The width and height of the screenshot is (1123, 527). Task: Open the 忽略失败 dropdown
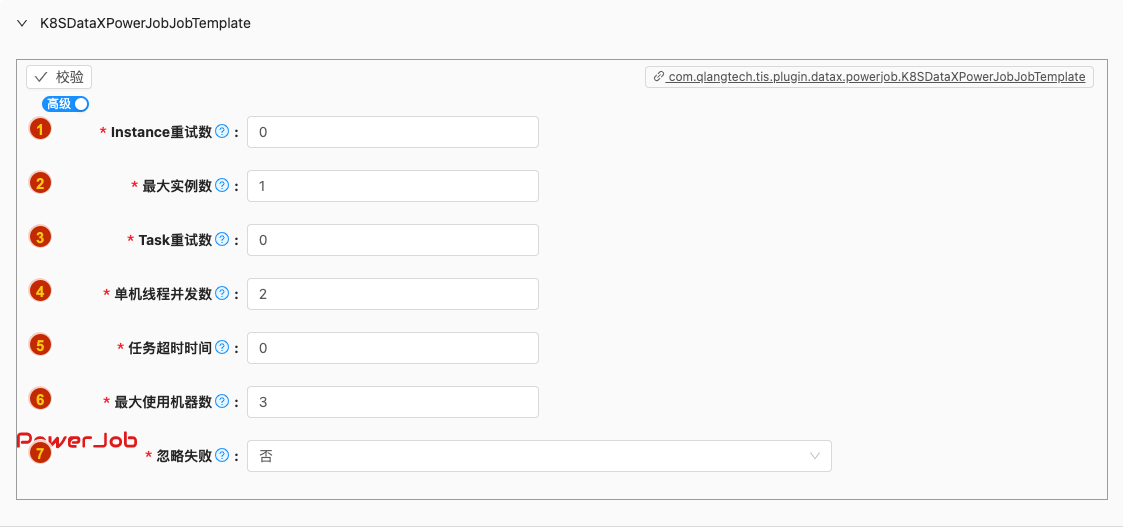coord(539,456)
